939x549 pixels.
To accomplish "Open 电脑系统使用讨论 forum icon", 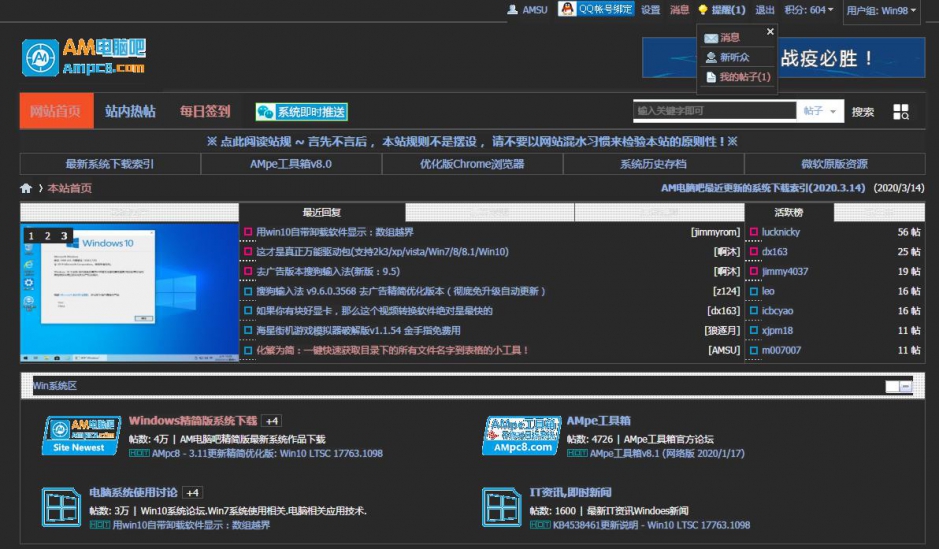I will [x=61, y=508].
